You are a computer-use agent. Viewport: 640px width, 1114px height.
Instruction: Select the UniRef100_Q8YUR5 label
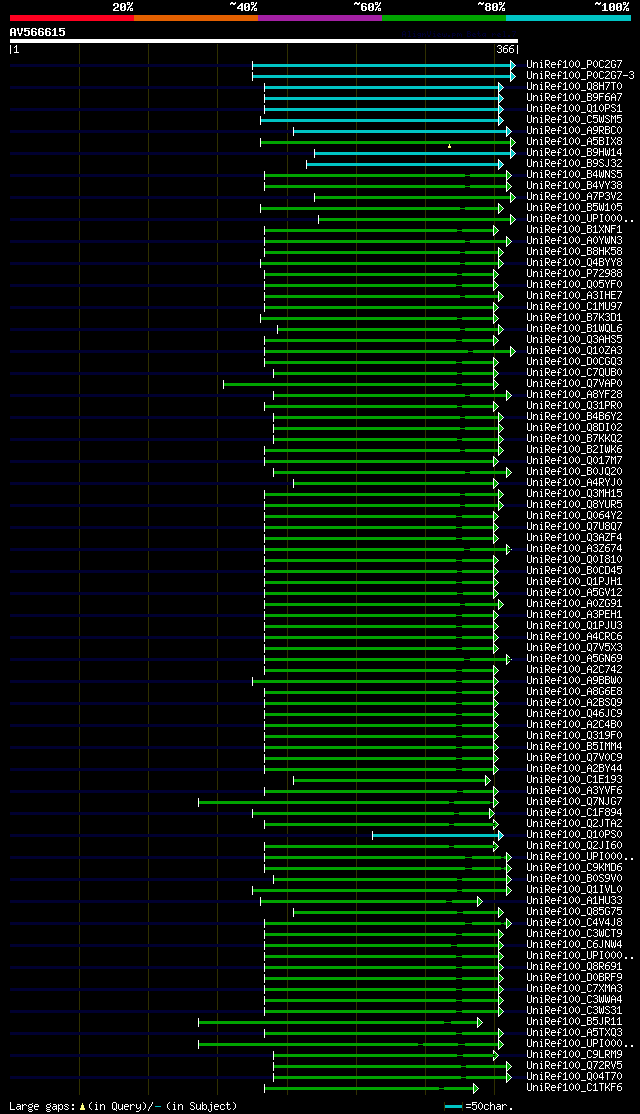pos(575,504)
